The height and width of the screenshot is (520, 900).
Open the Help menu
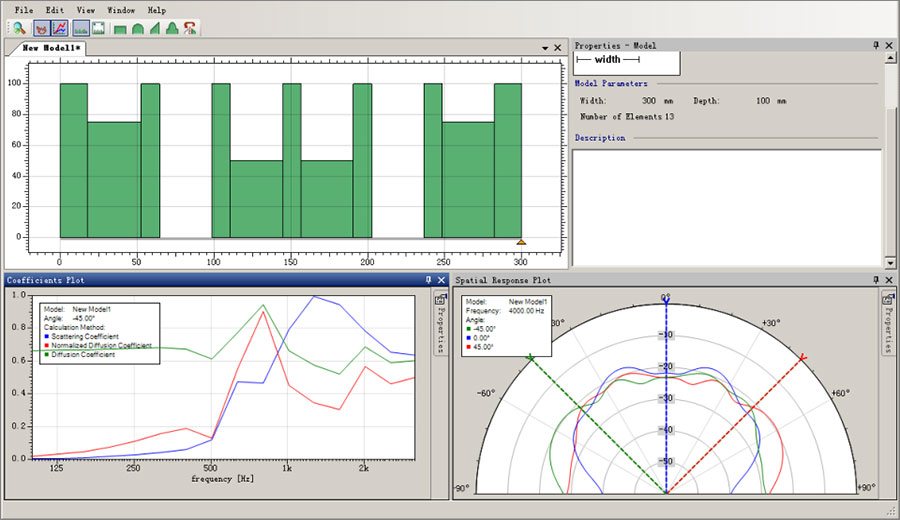point(157,10)
